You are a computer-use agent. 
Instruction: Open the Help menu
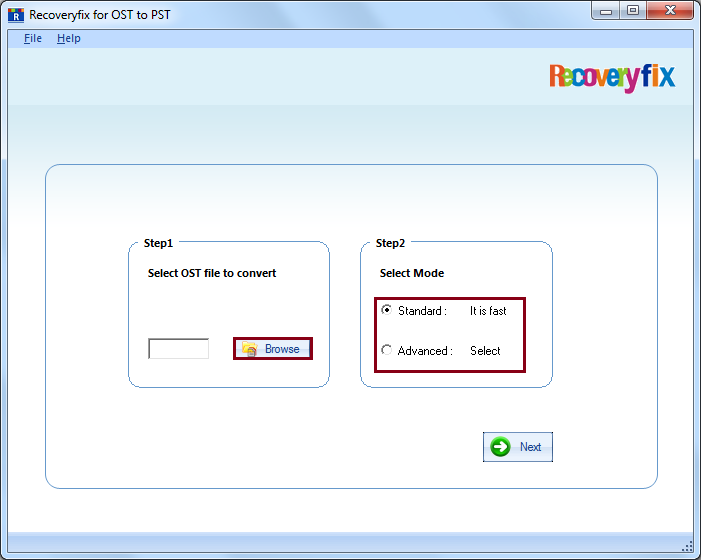[69, 38]
